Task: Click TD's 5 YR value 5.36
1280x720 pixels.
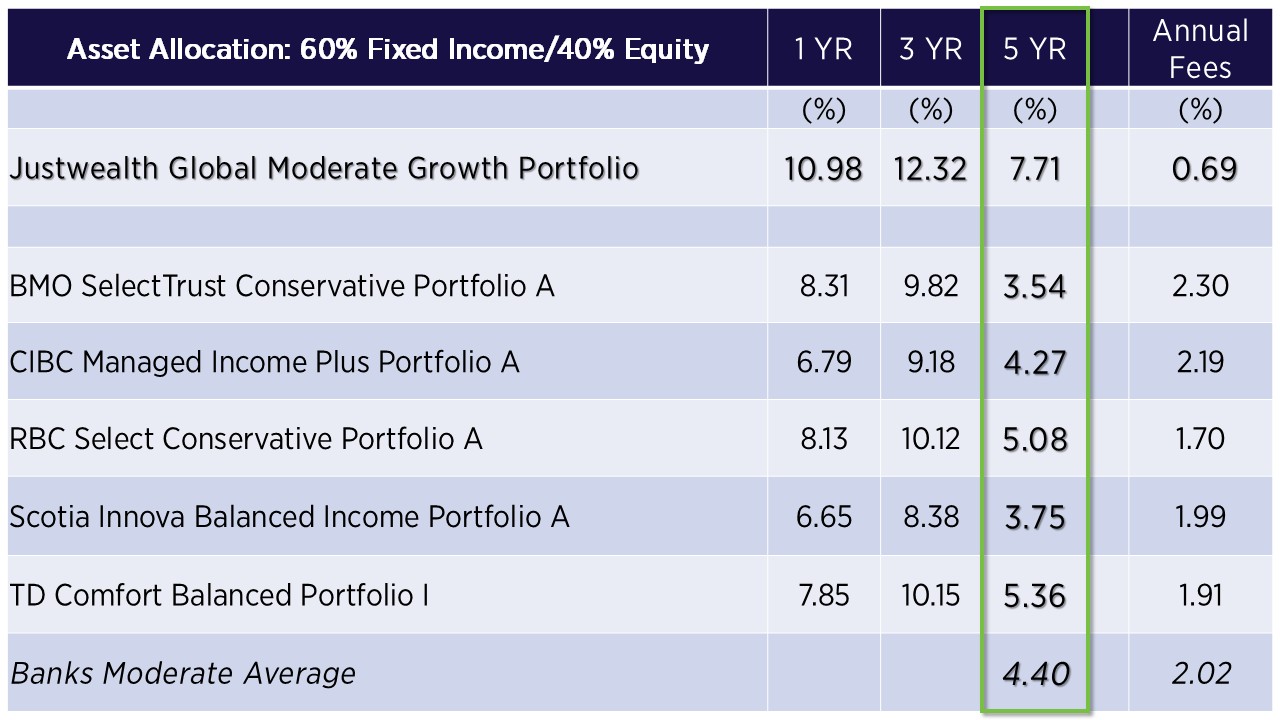Action: pos(1034,595)
